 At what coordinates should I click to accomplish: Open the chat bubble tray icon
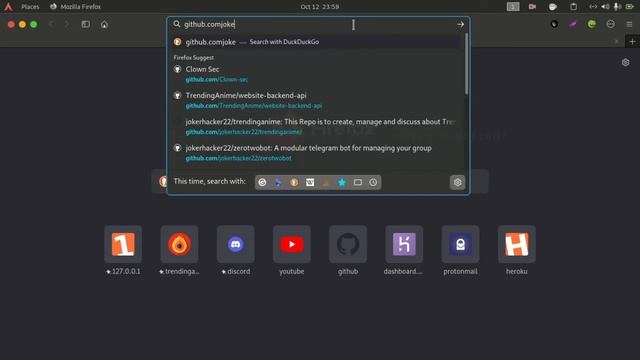coord(553,7)
